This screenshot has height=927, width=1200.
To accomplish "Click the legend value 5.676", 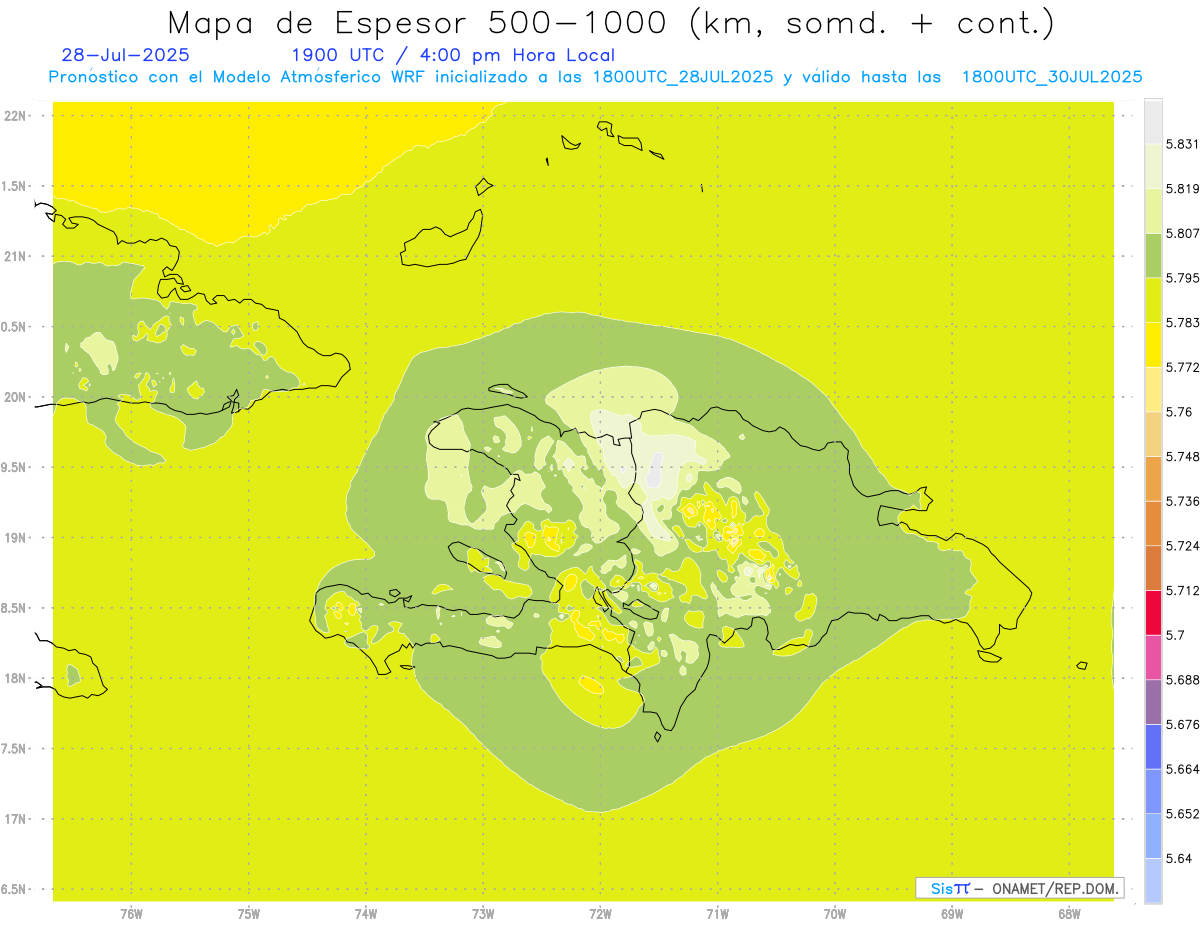I will tap(1181, 725).
